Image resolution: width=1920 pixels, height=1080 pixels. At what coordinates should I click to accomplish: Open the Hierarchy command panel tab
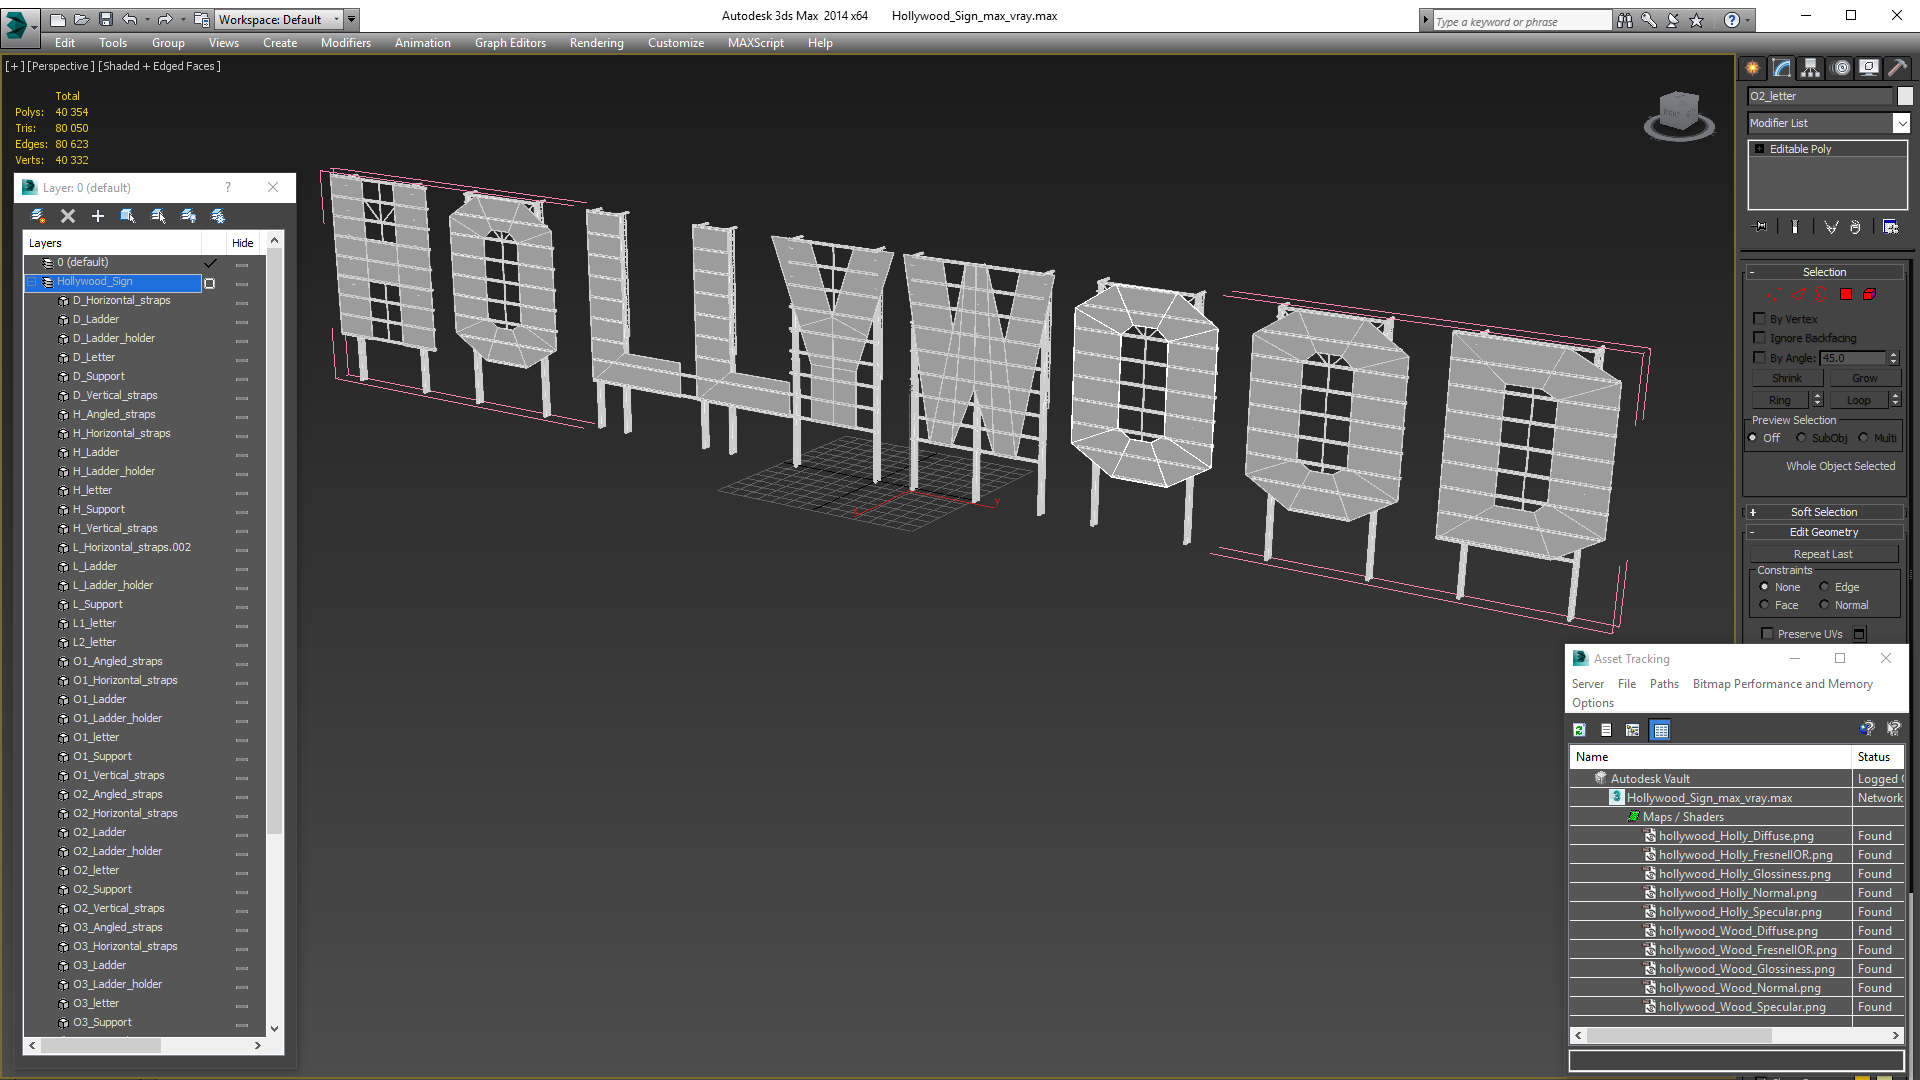pyautogui.click(x=1811, y=68)
